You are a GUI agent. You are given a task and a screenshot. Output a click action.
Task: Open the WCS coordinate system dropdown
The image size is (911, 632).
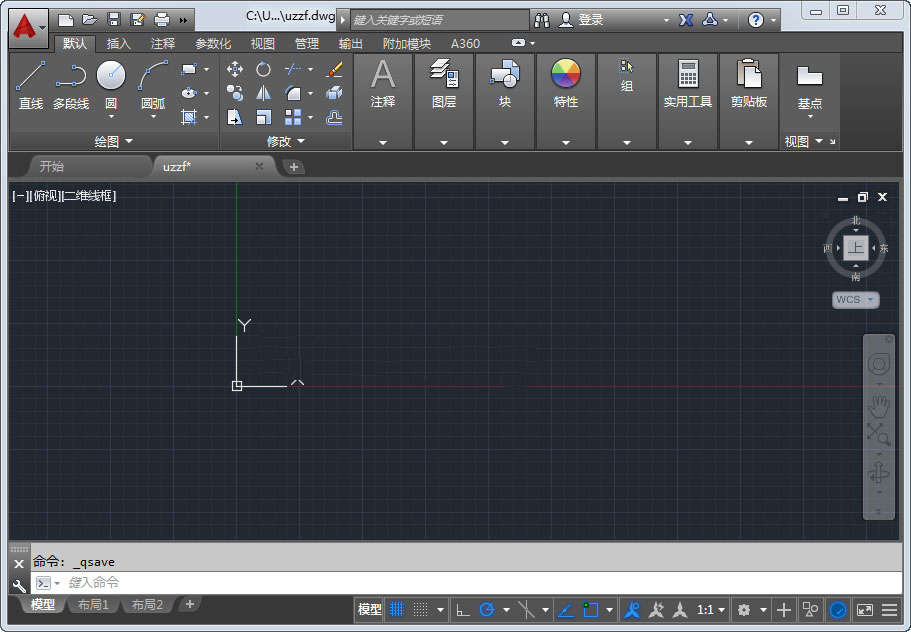[855, 299]
